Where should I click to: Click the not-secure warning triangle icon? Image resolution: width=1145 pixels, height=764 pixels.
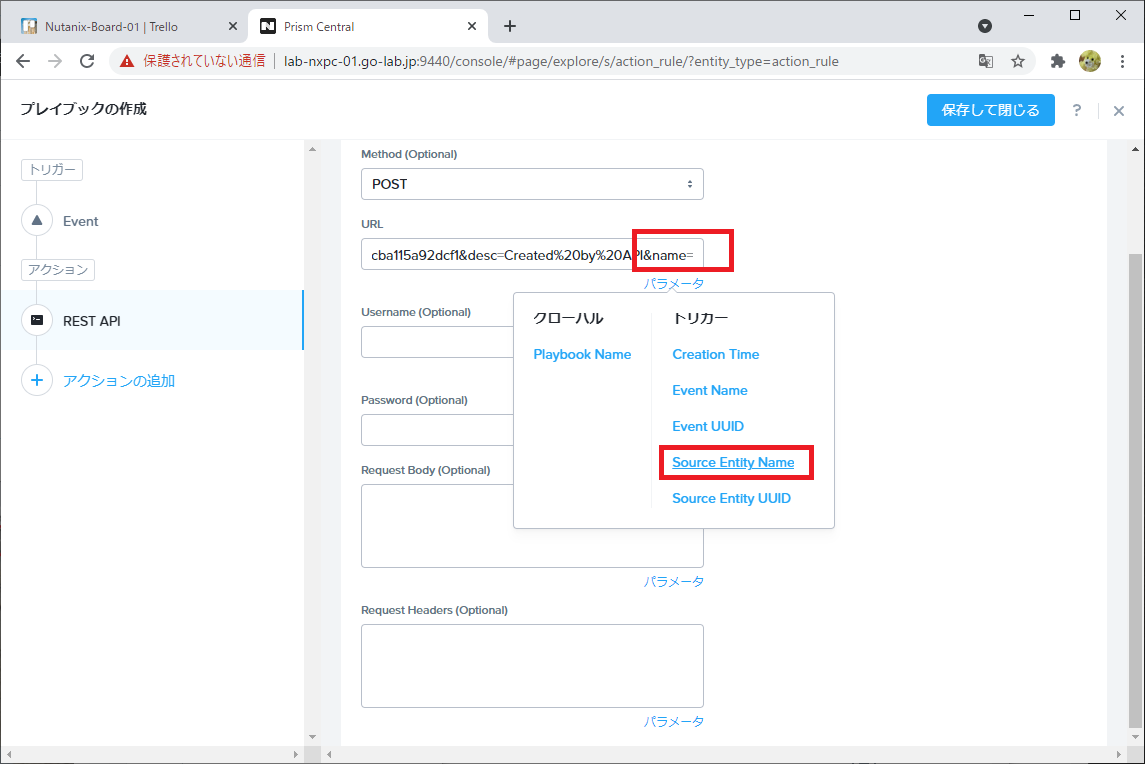[x=127, y=61]
